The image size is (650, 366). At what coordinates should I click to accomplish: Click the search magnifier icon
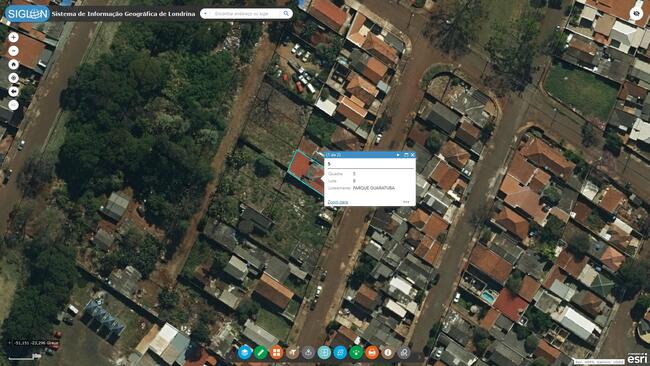(286, 14)
